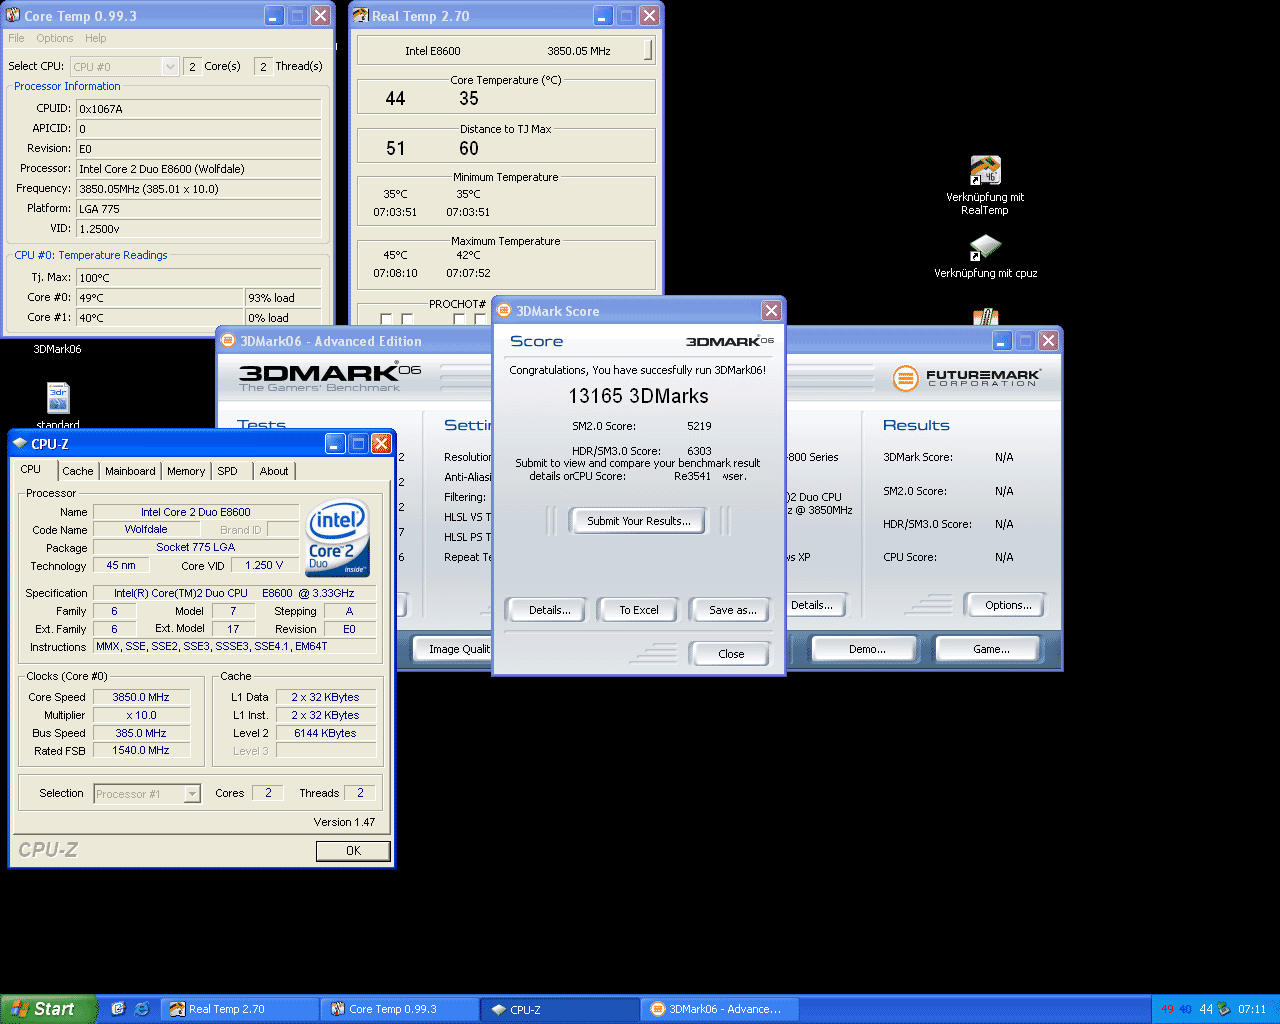Click the 3DMark Score title bar icon

[505, 311]
